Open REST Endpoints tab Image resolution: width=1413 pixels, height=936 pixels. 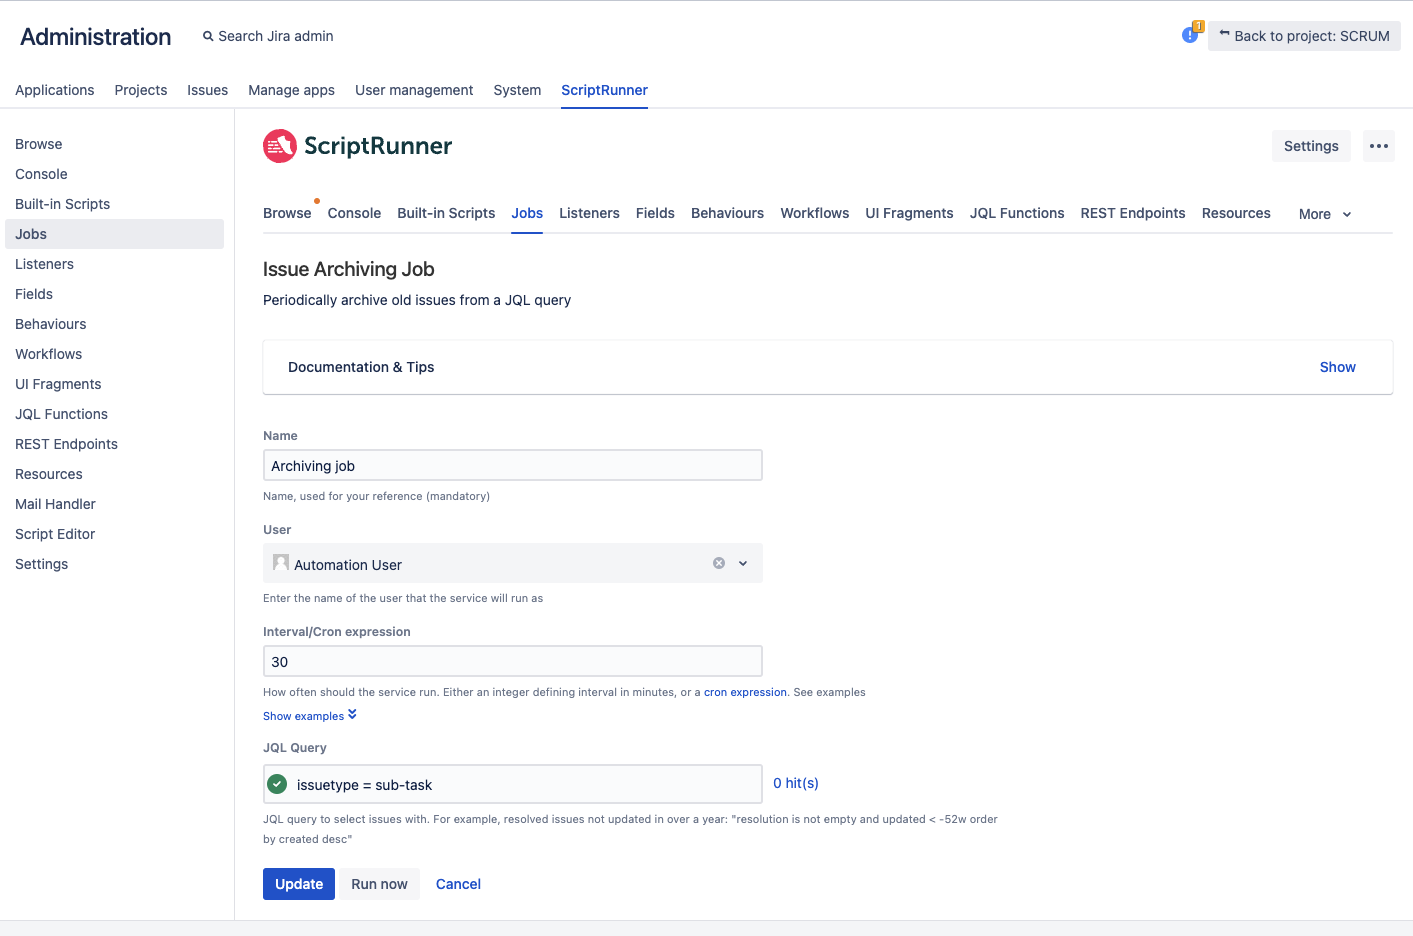(1133, 213)
